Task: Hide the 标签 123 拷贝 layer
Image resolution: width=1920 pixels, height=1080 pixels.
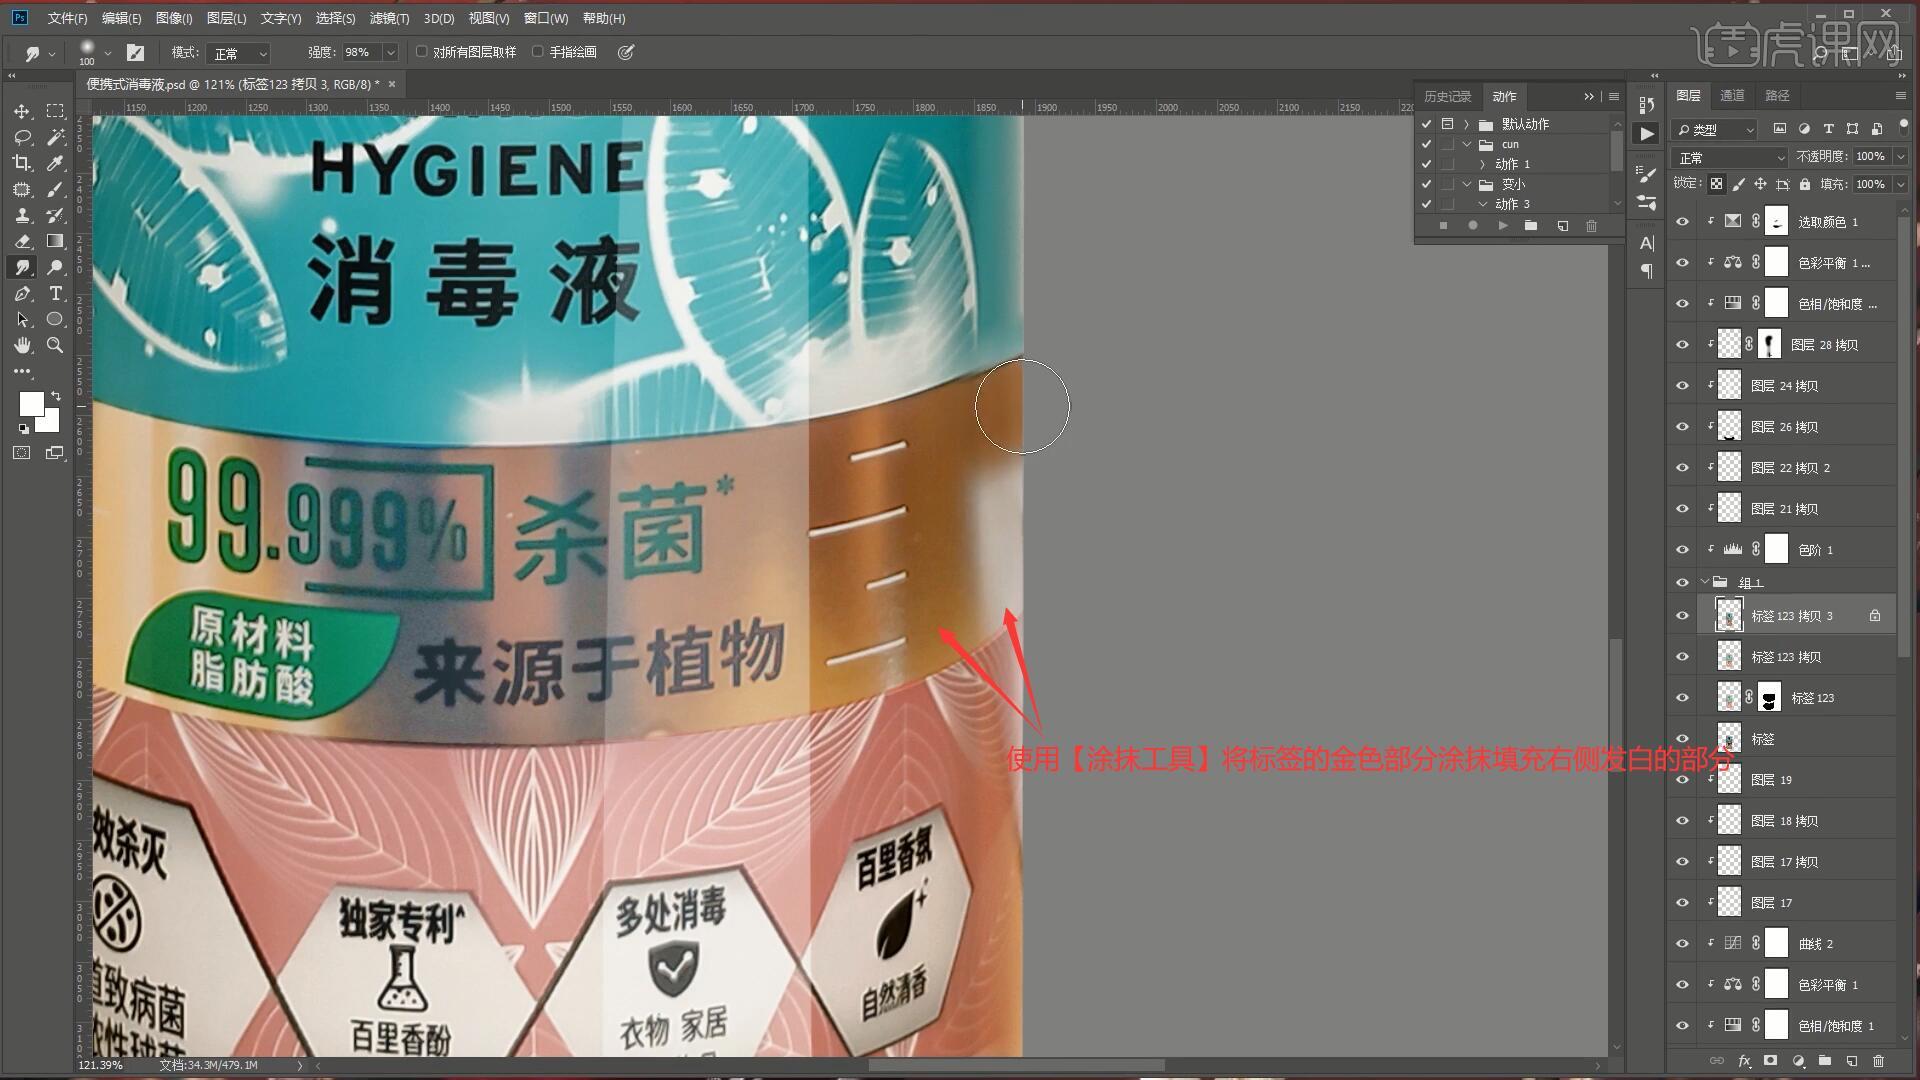Action: 1682,657
